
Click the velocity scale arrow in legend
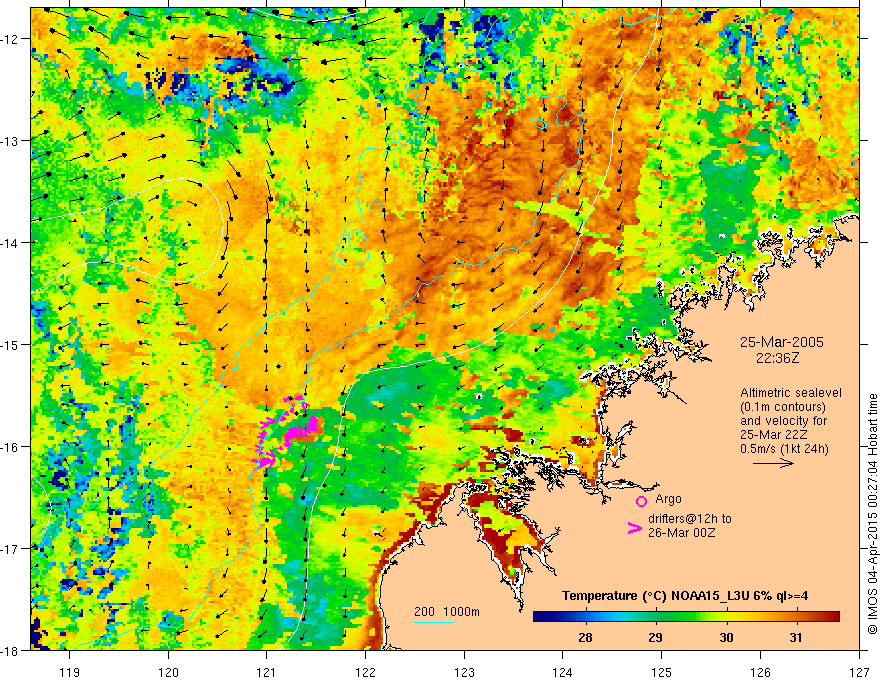pos(773,463)
